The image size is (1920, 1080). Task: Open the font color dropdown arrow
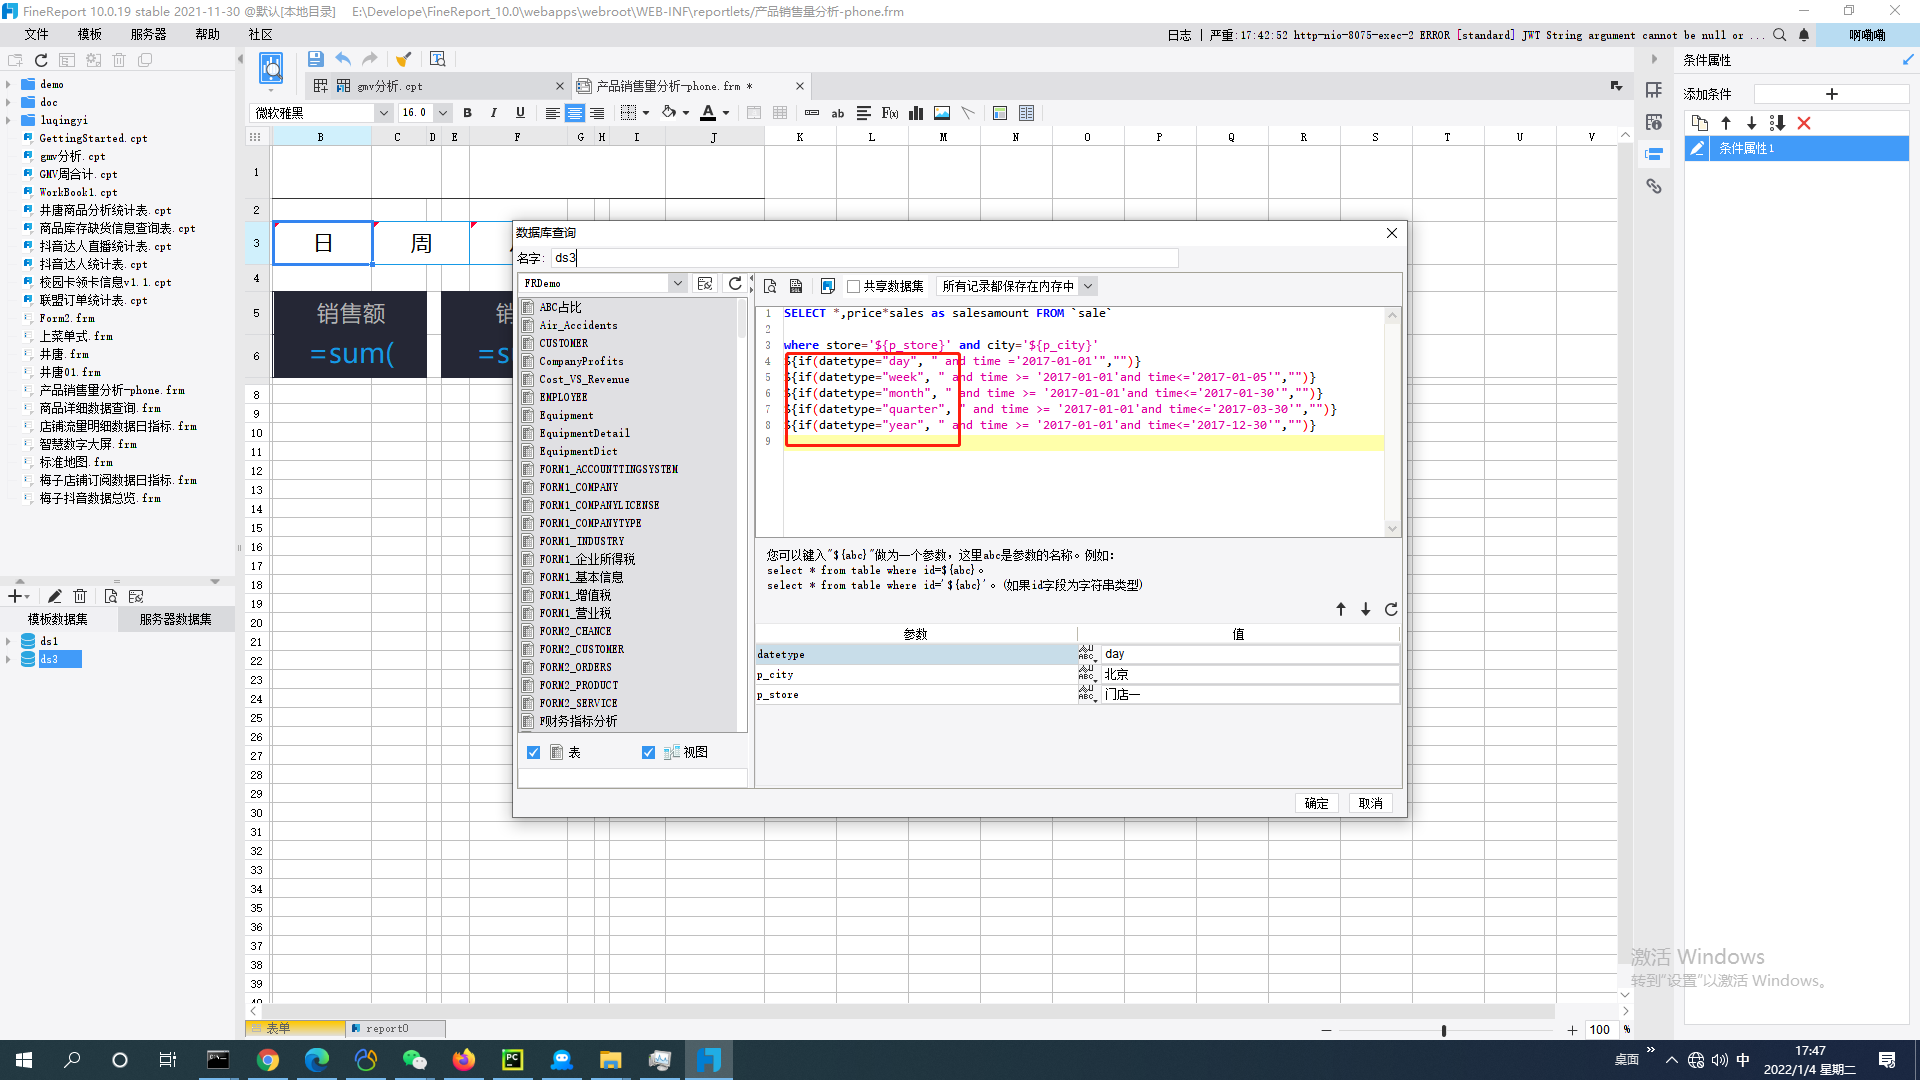click(726, 113)
